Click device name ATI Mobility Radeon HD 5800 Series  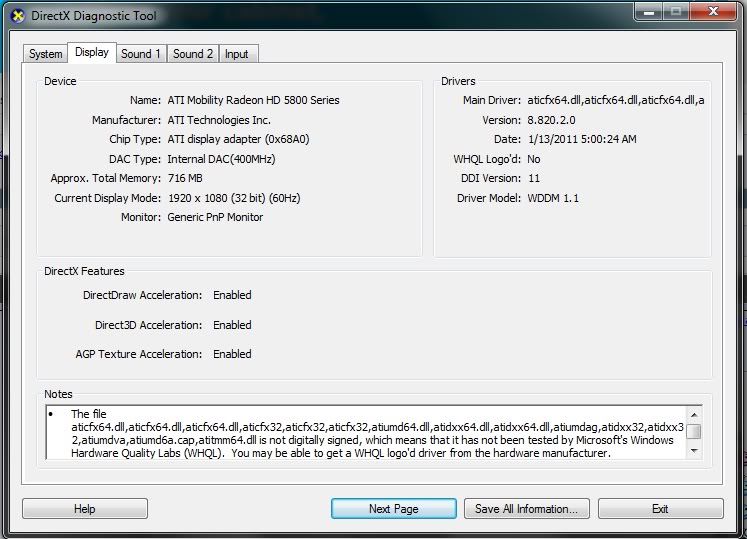(x=253, y=100)
